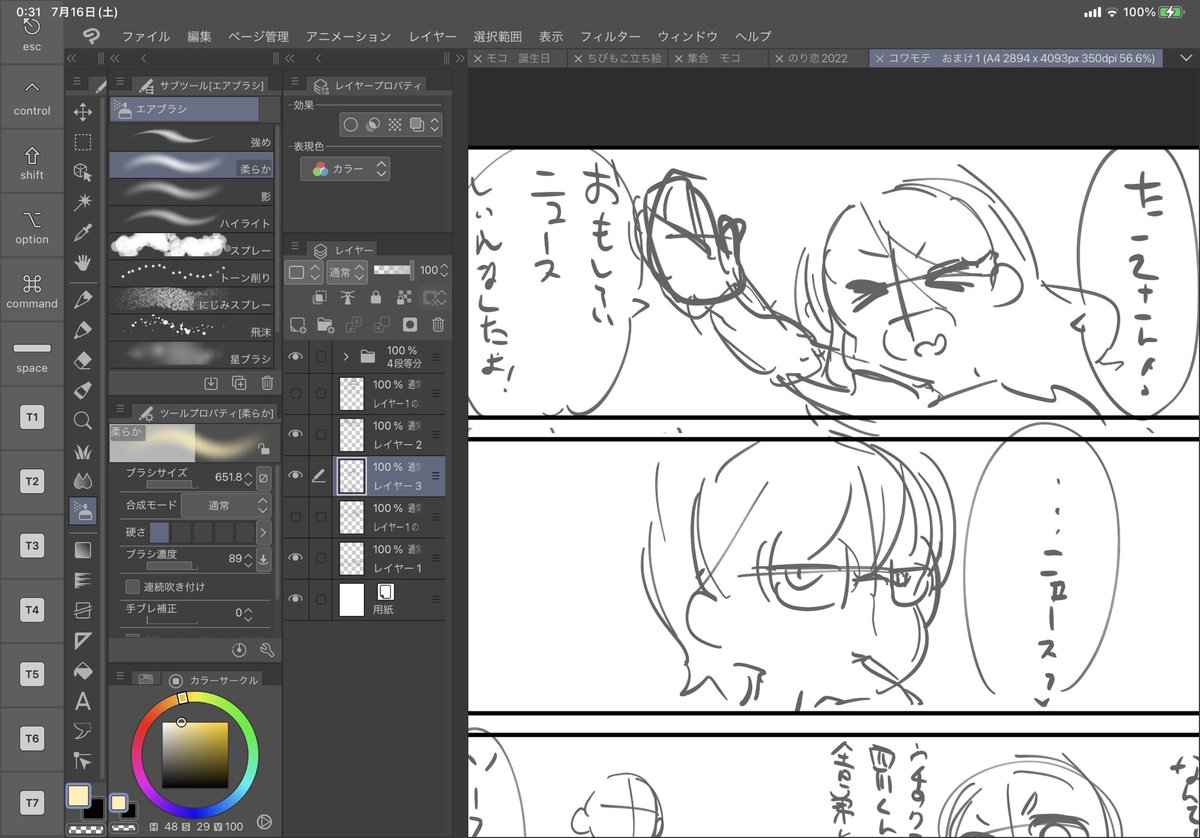Viewport: 1200px width, 838px height.
Task: Tap the esc edge key button
Action: coord(32,32)
